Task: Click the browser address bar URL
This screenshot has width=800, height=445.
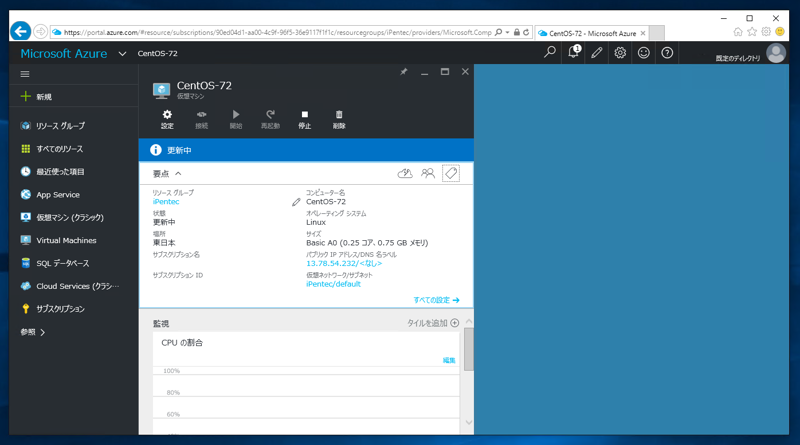Action: 278,32
